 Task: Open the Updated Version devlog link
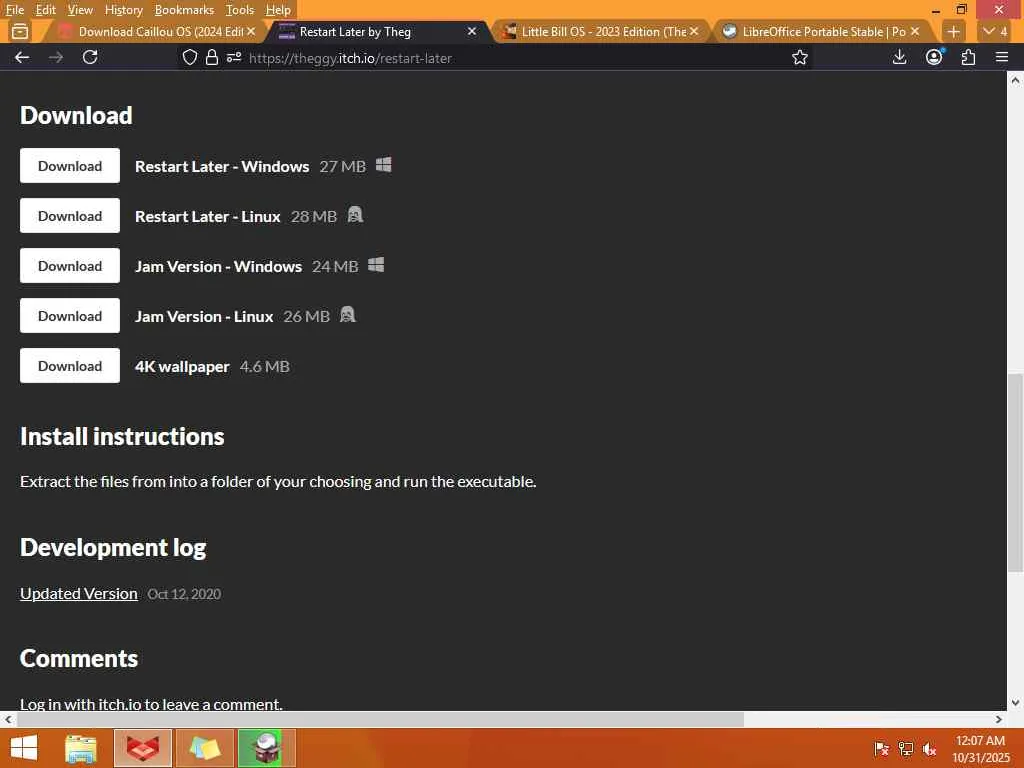(x=78, y=594)
